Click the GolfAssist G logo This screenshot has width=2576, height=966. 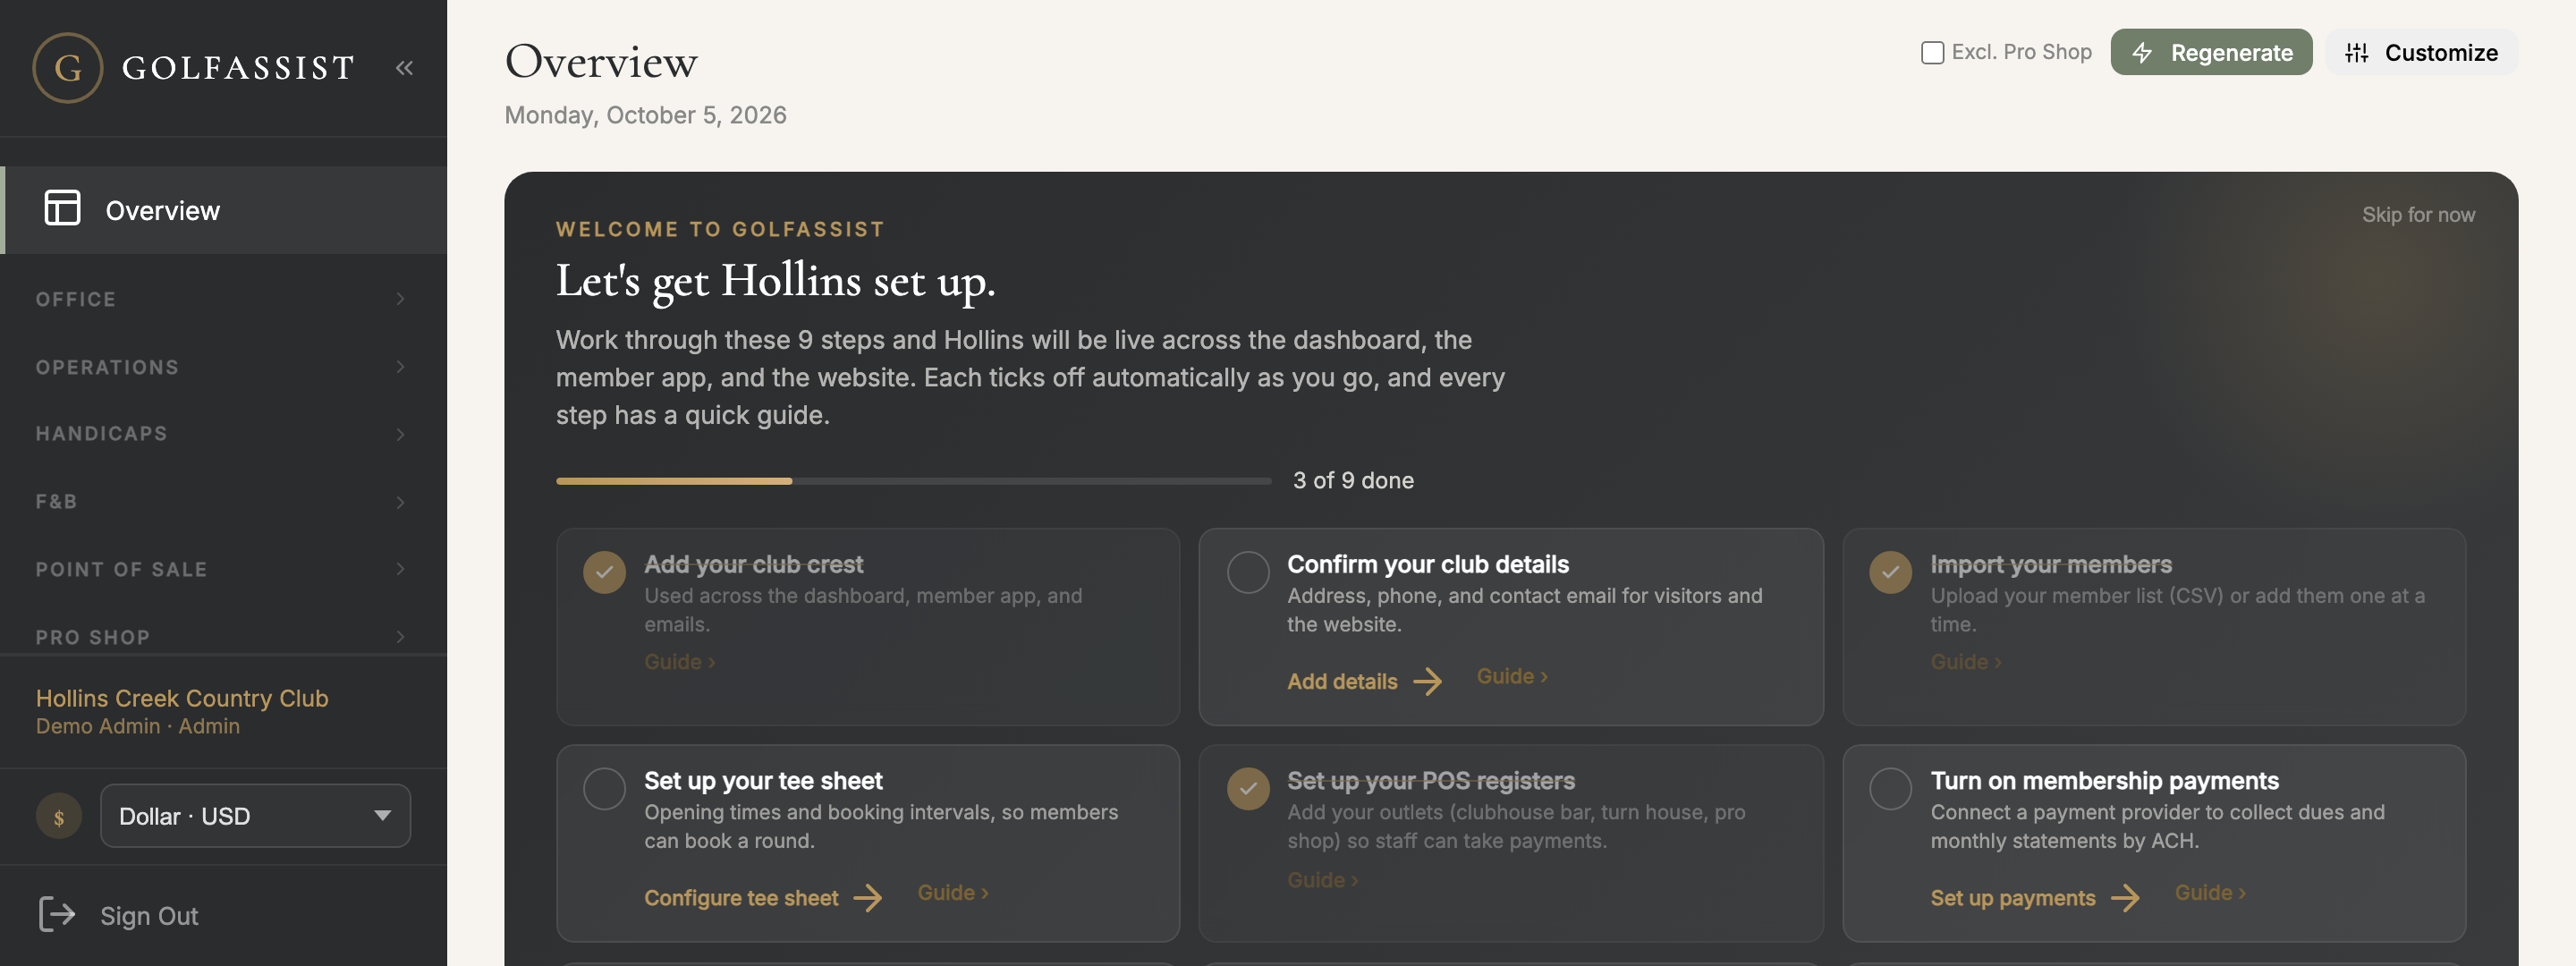67,68
